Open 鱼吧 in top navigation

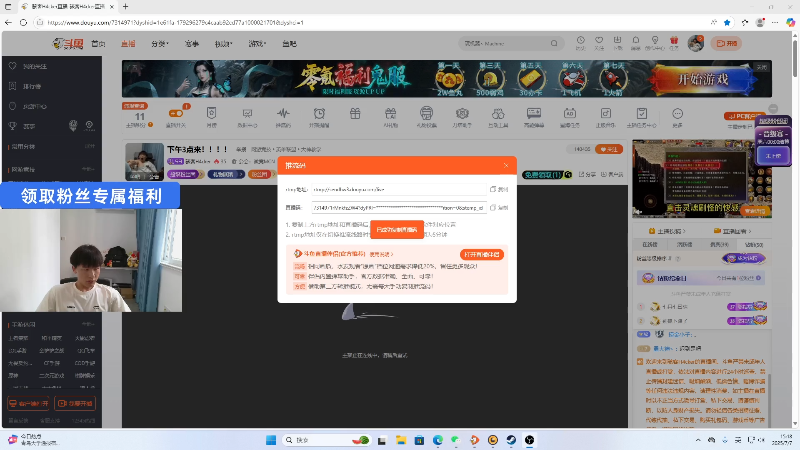point(289,44)
